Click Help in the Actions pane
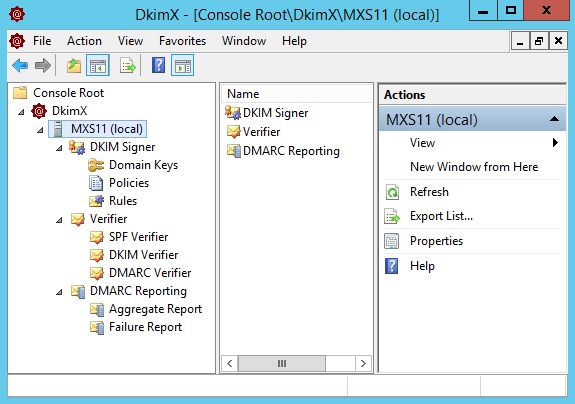575x404 pixels. click(422, 266)
